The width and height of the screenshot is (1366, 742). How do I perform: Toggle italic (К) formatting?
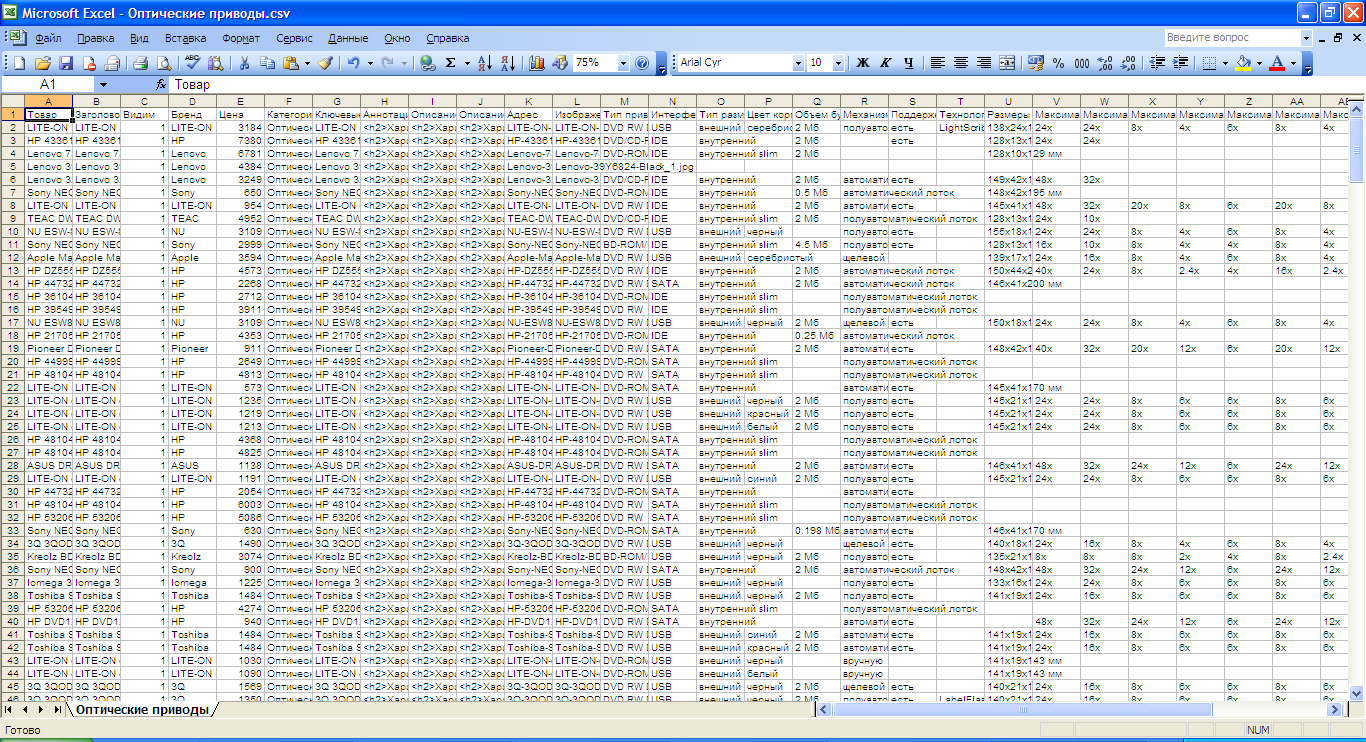tap(886, 63)
